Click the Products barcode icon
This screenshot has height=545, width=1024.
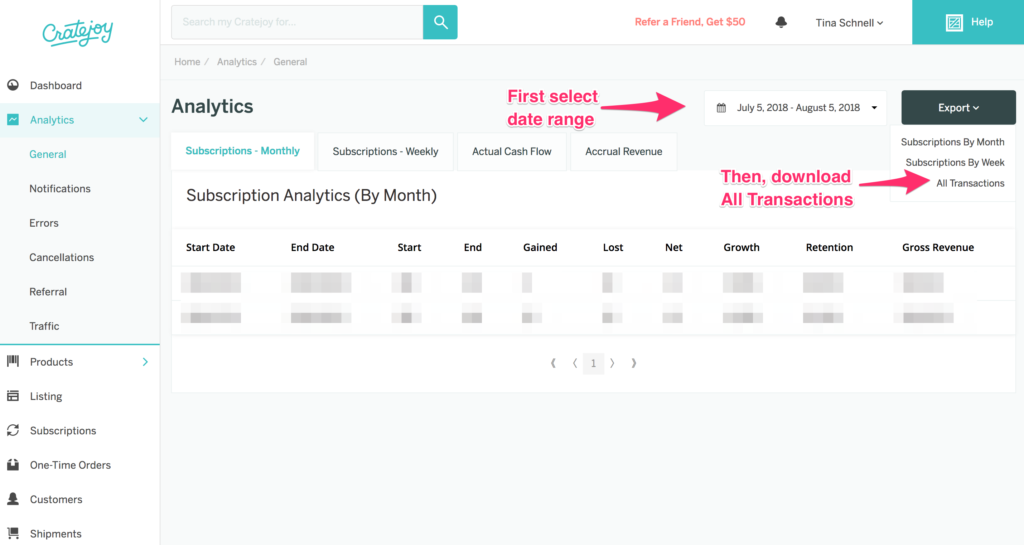pyautogui.click(x=13, y=361)
